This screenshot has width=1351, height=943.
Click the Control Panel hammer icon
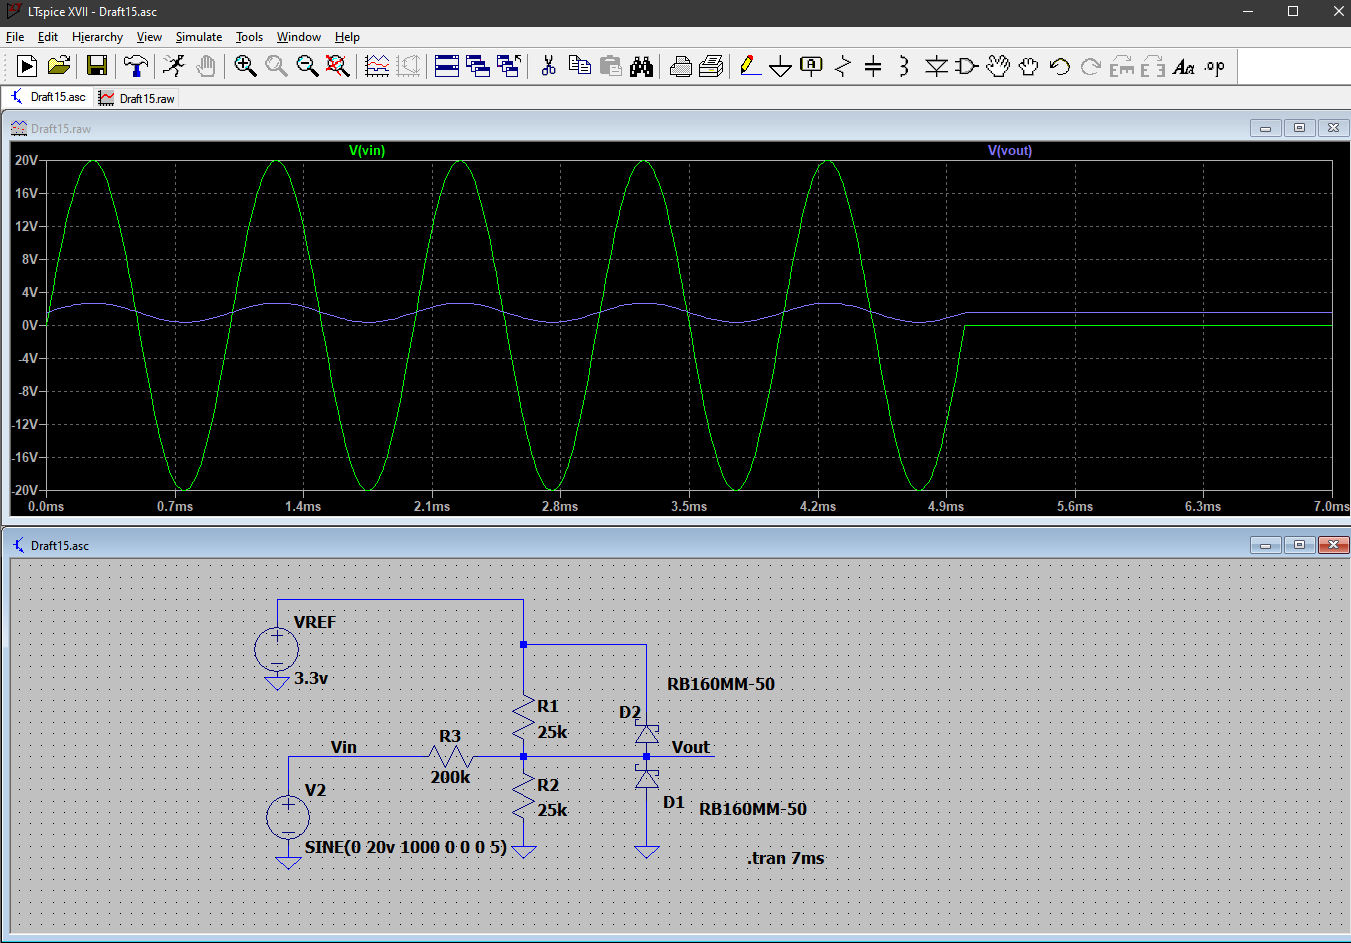tap(135, 66)
